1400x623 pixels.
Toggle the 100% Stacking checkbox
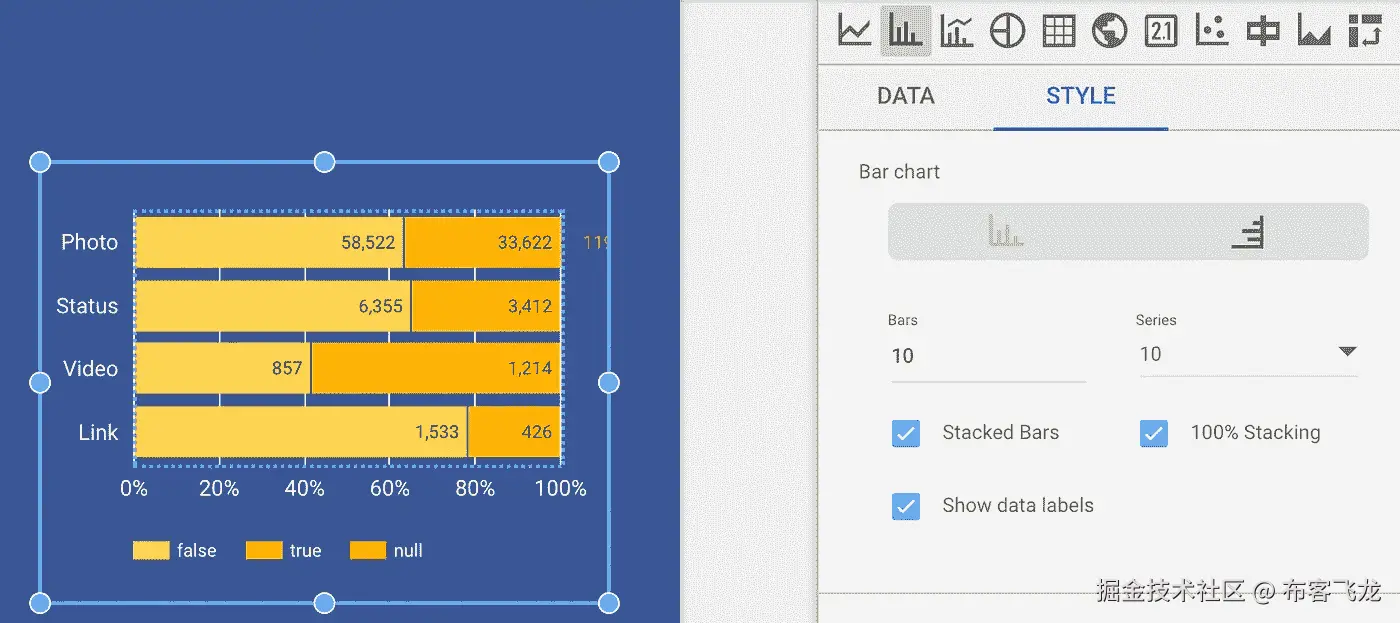coord(1154,433)
